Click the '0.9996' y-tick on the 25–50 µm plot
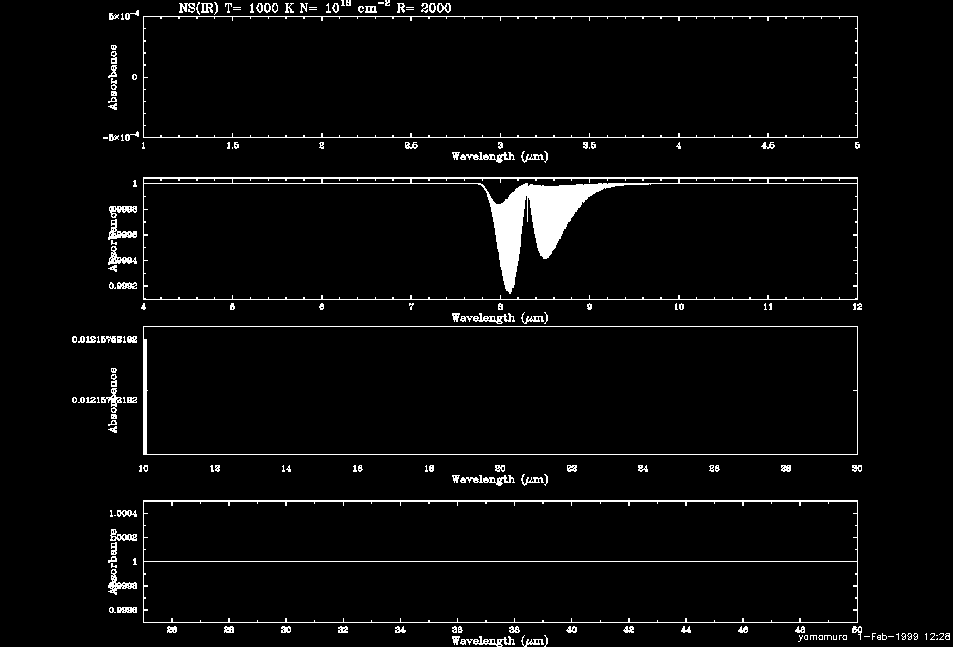The width and height of the screenshot is (953, 647). point(123,610)
